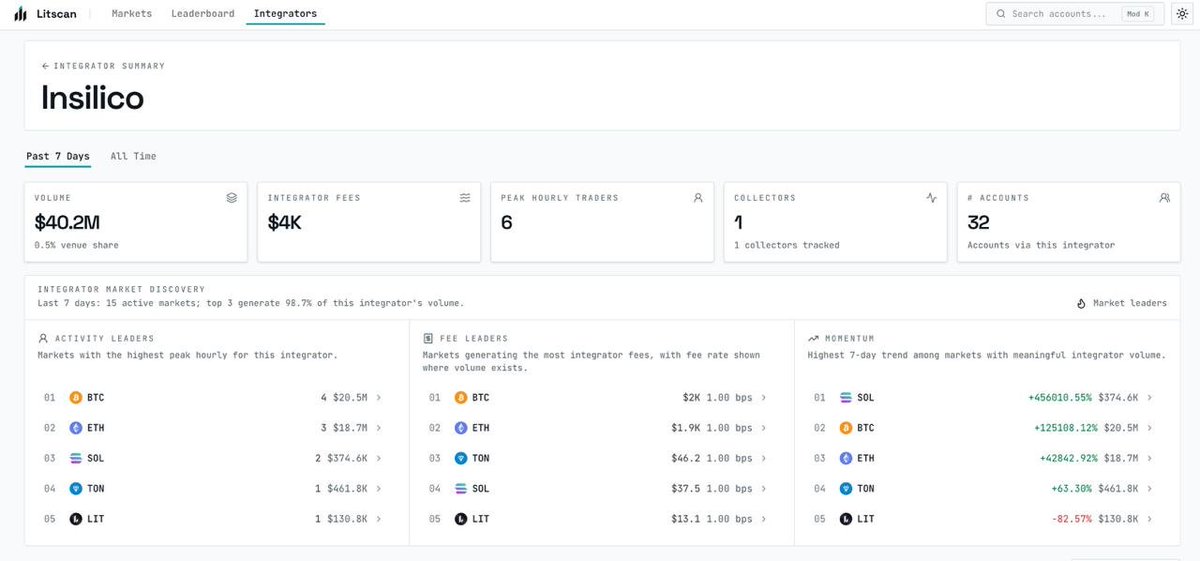Image resolution: width=1200 pixels, height=561 pixels.
Task: Click TON coin icon in Fee Leaders
Action: pos(461,458)
